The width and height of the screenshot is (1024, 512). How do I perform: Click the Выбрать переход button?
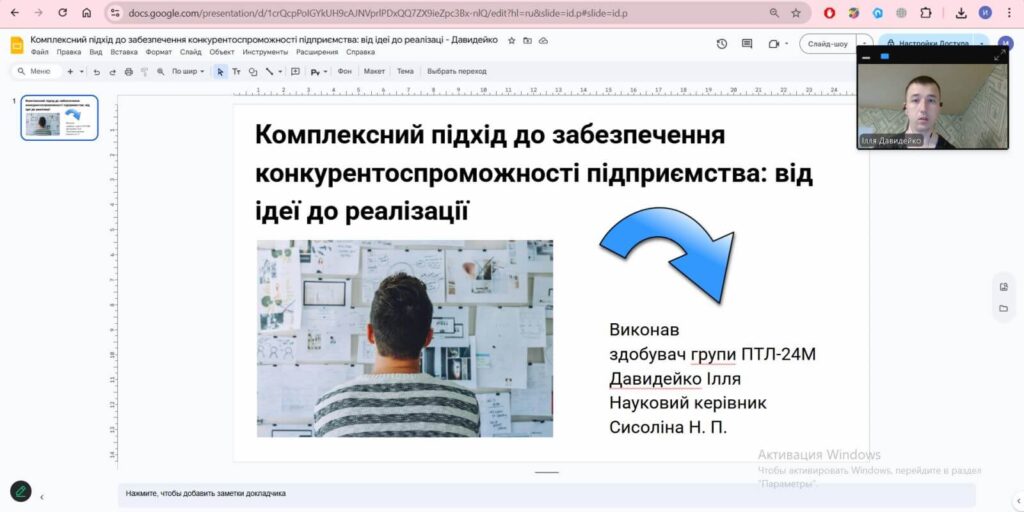(x=457, y=71)
